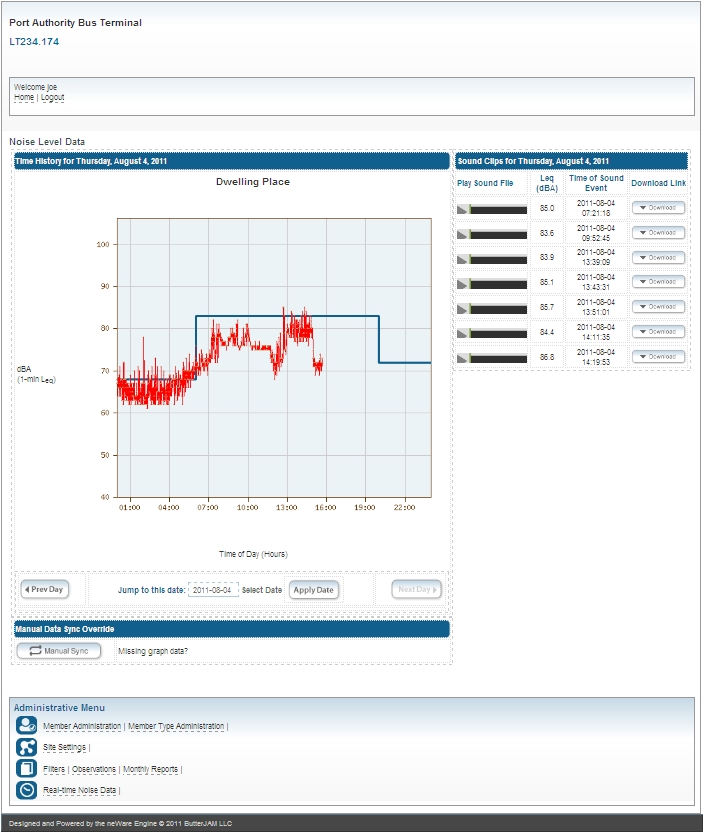Open Member Type Administration link
The width and height of the screenshot is (704, 834).
coord(176,727)
